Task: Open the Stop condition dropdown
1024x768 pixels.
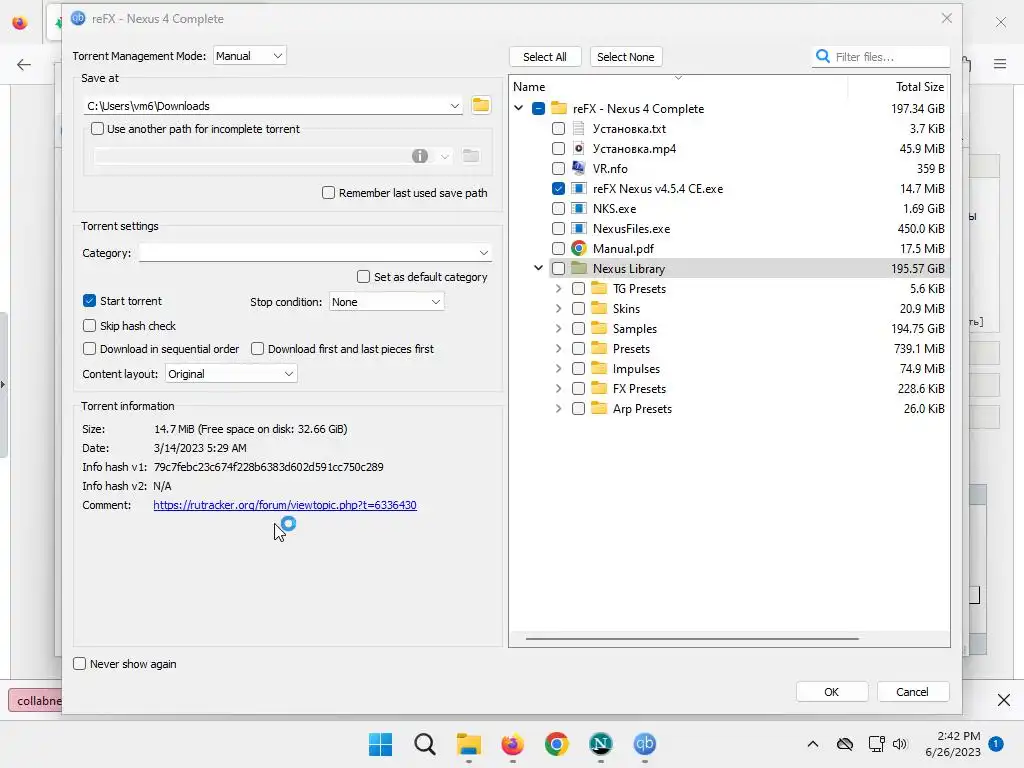Action: click(x=386, y=302)
